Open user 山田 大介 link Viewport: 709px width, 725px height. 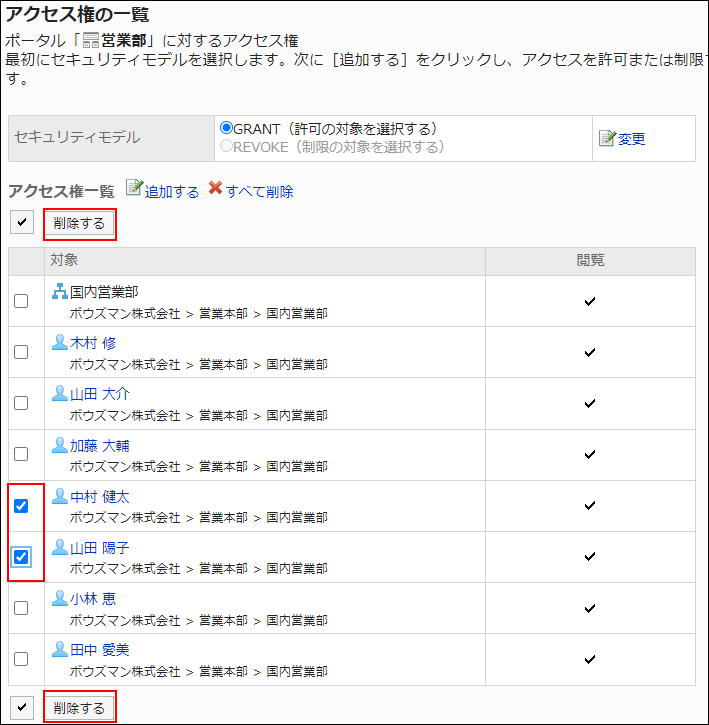[x=100, y=394]
